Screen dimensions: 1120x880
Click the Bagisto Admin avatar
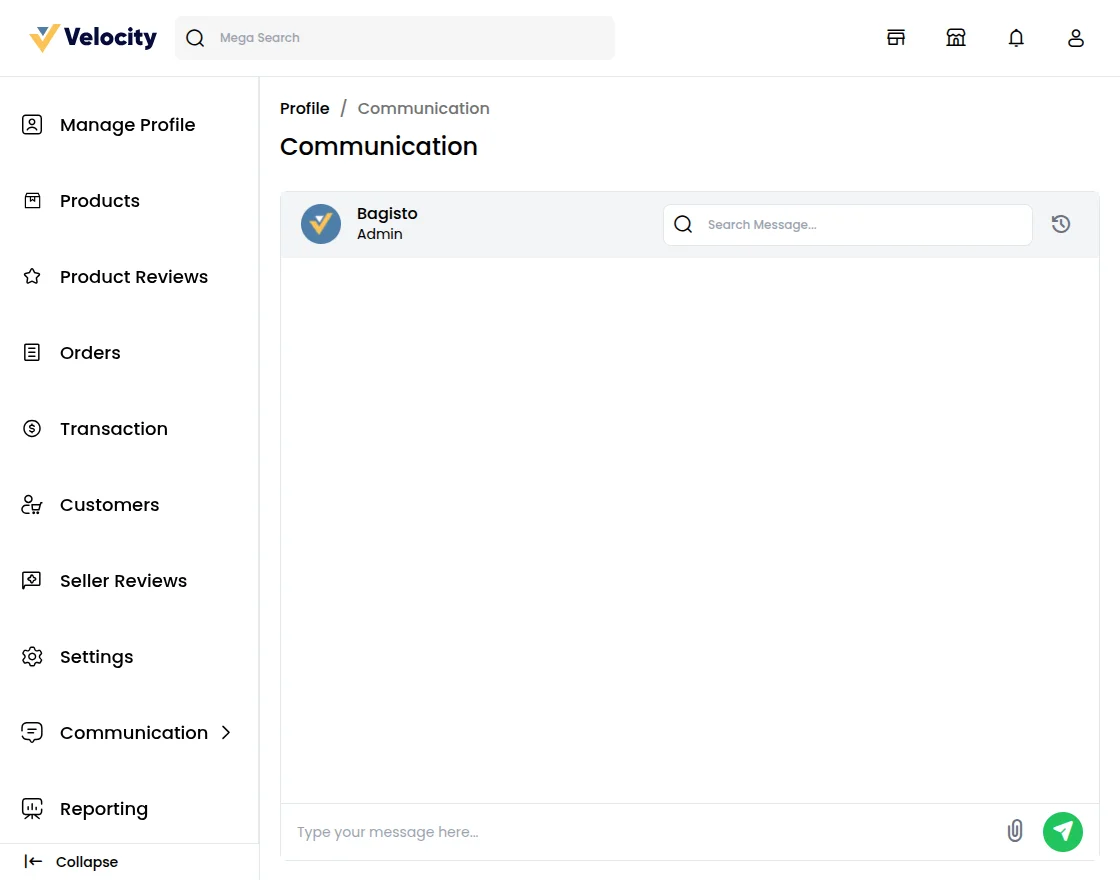tap(321, 224)
